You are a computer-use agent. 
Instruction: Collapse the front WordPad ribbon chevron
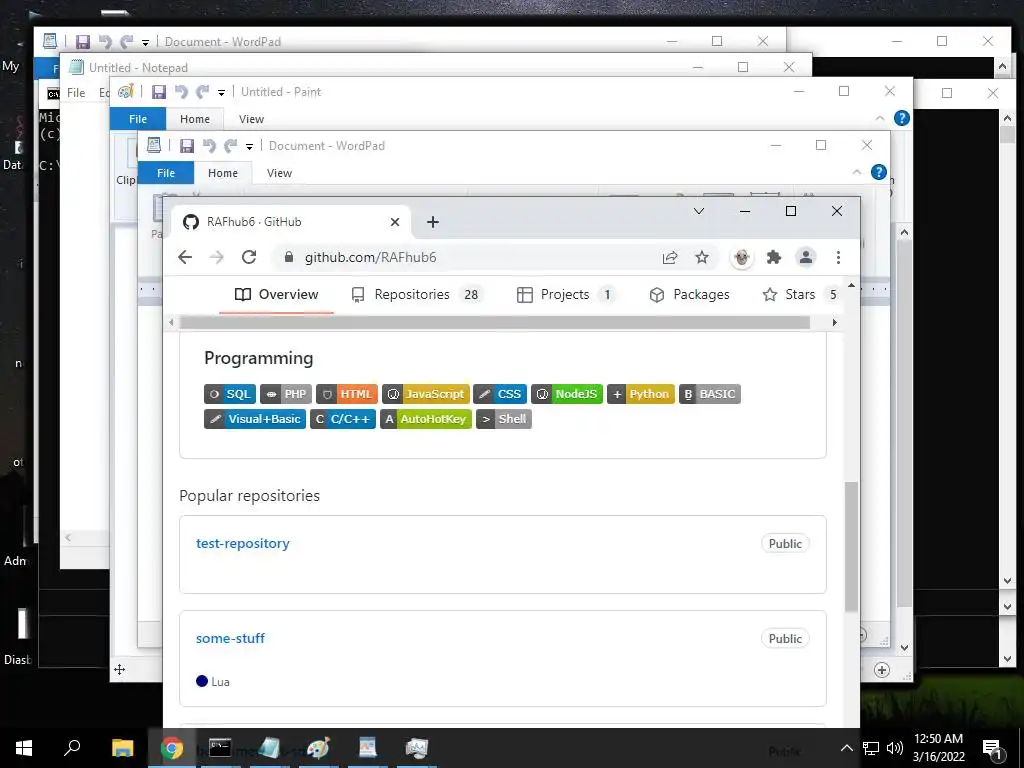857,172
